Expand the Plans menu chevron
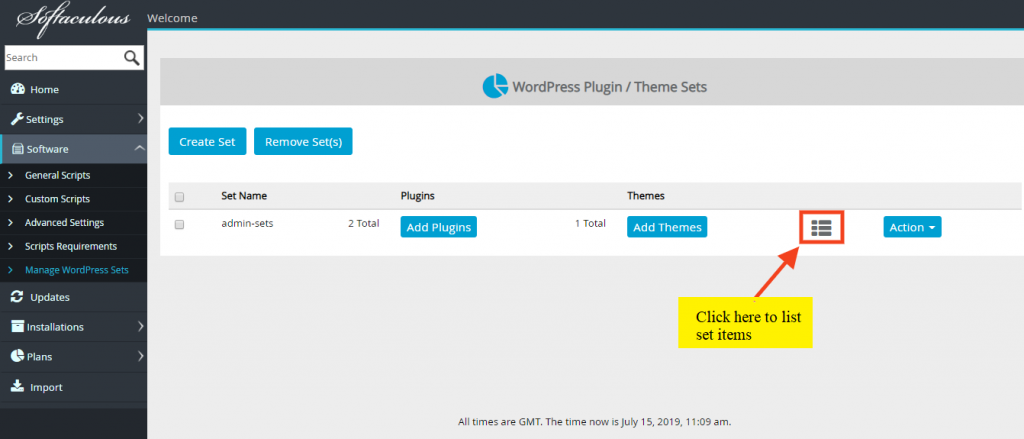Screen dimensions: 1024x439 tap(140, 357)
